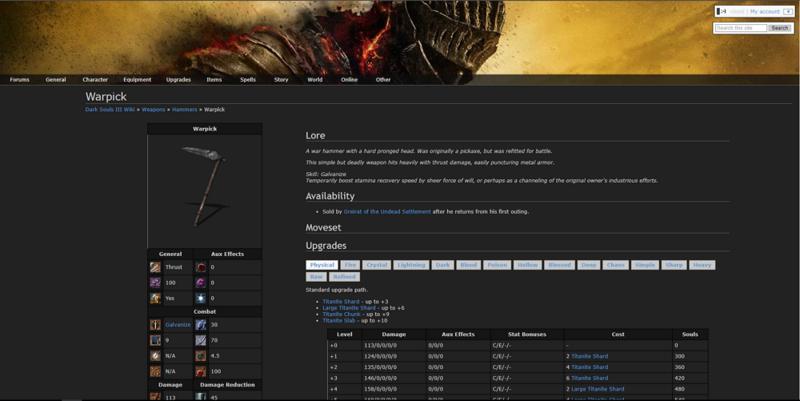800x401 pixels.
Task: Select the Simple upgrade tab
Action: tap(645, 265)
